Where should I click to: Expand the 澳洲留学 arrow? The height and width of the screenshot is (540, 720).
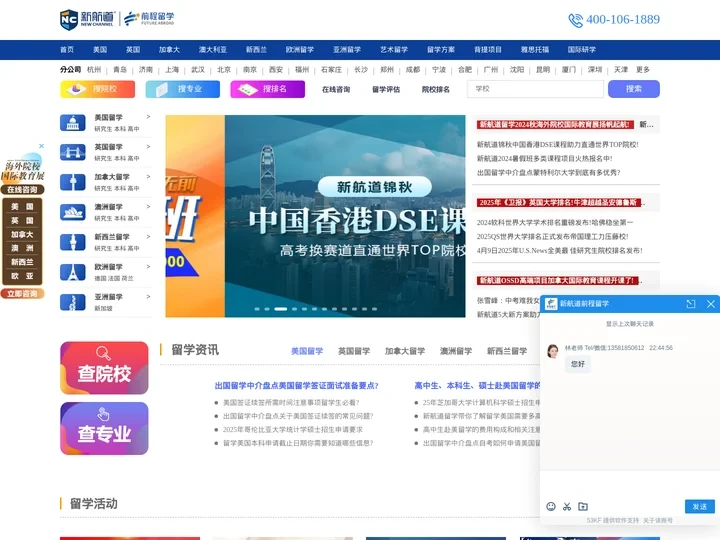[148, 207]
